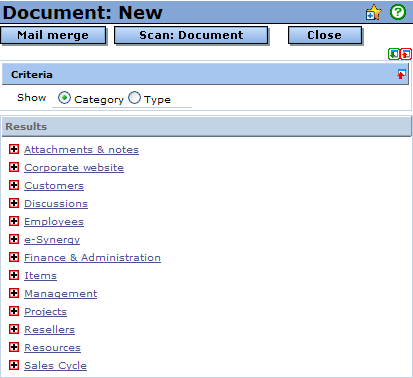
Task: Open the Projects category link
Action: click(x=45, y=312)
